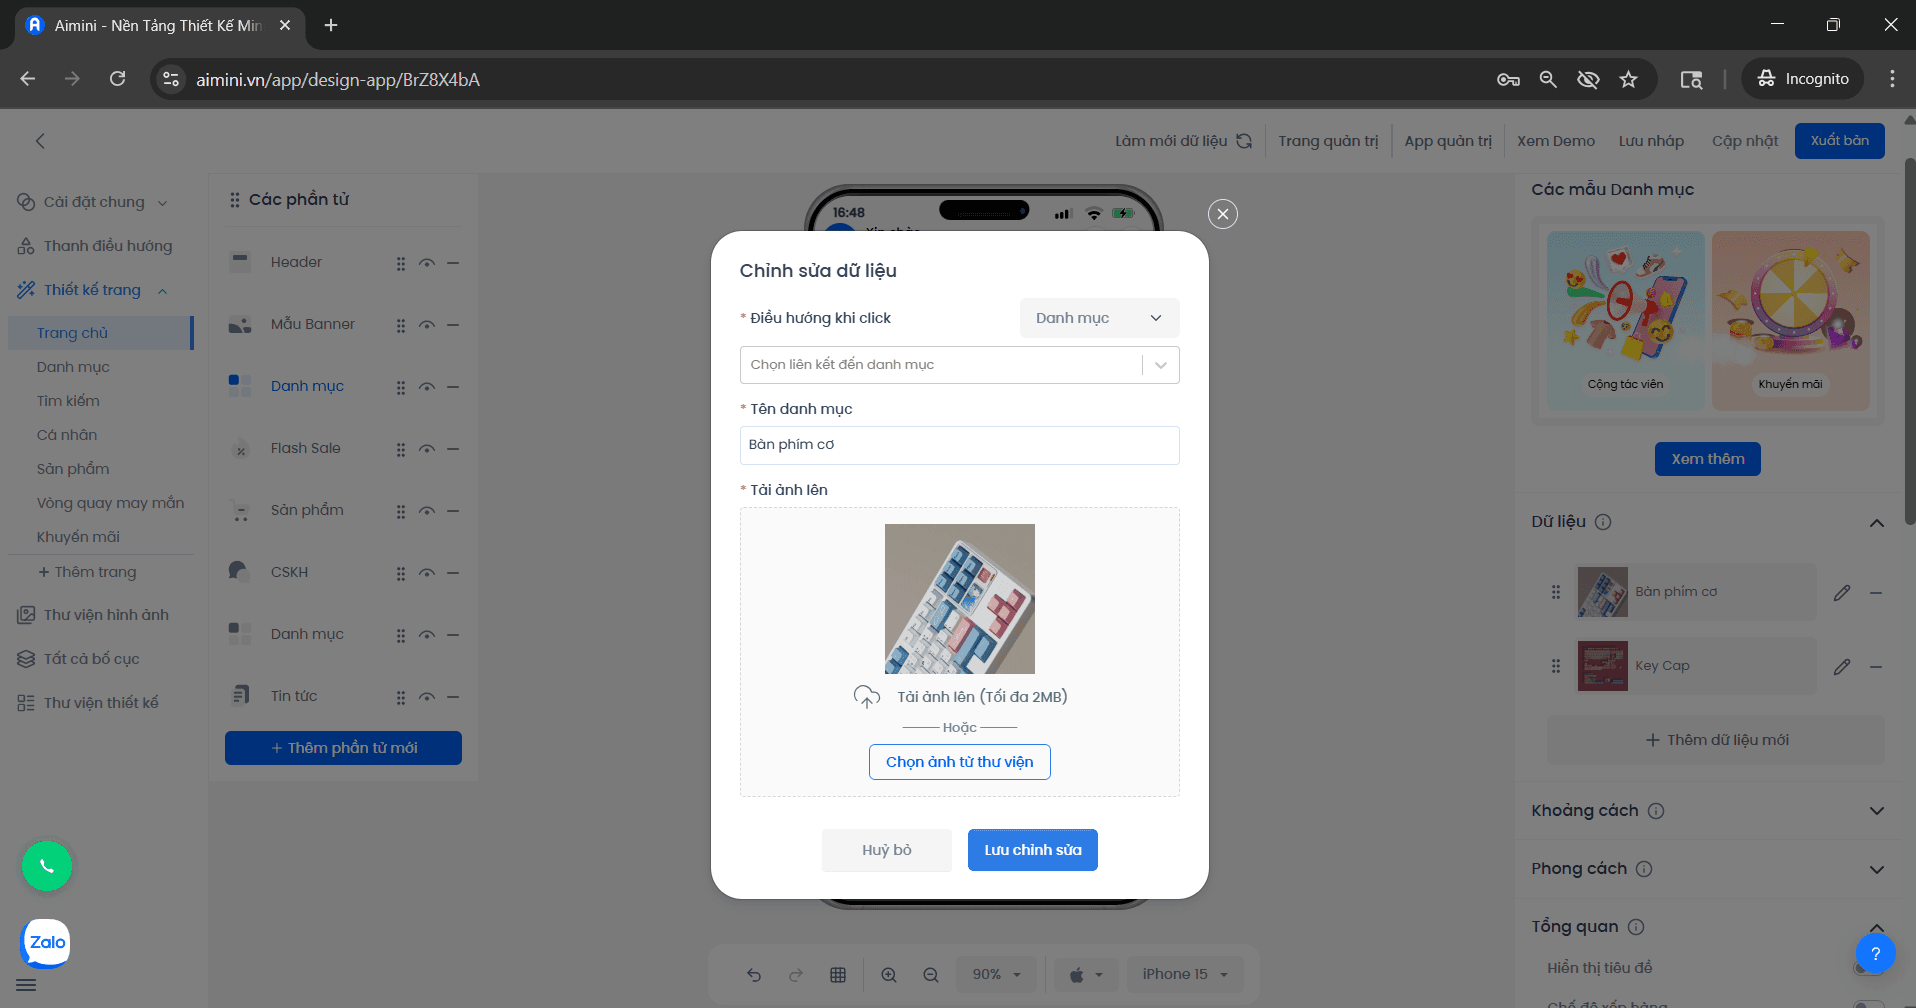Toggle visibility of Header element
Screen dimensions: 1916x1008
pyautogui.click(x=427, y=263)
